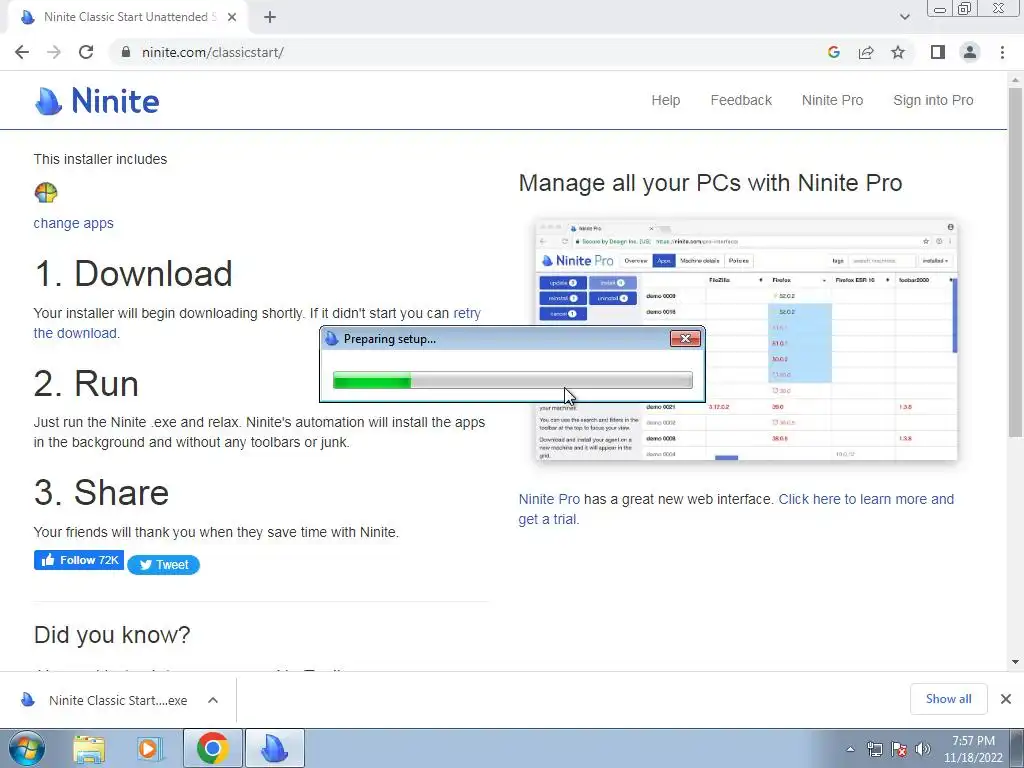Close the Ninite Classic Start tab
The height and width of the screenshot is (768, 1024).
pyautogui.click(x=232, y=18)
